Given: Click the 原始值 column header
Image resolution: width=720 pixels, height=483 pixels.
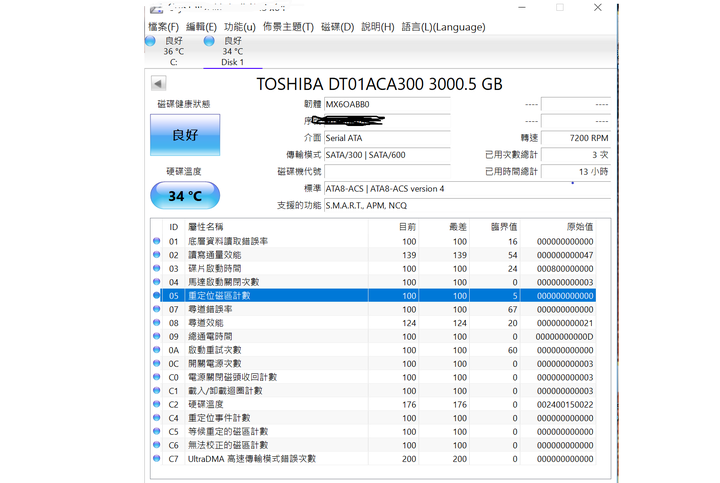Looking at the screenshot, I should coord(558,227).
